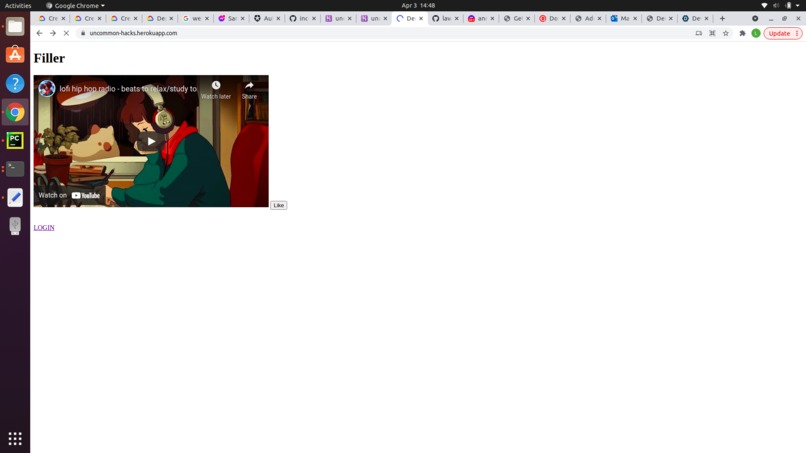The image size is (806, 453).
Task: Show Applications grid in the dock
Action: pyautogui.click(x=15, y=439)
